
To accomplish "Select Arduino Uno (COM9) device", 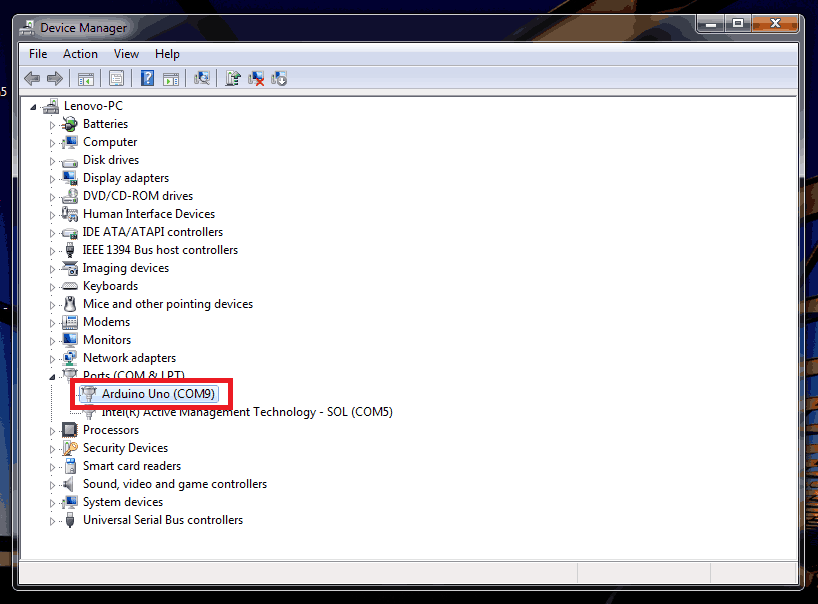I will coord(158,394).
